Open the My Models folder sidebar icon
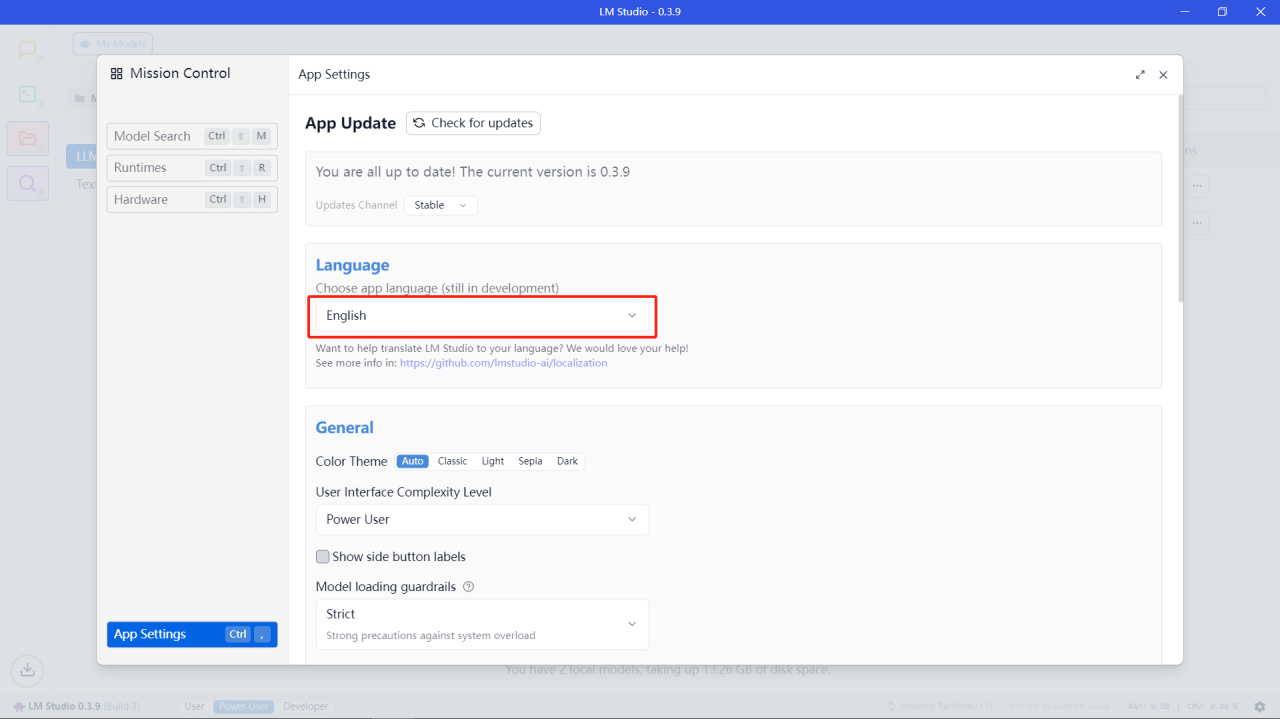This screenshot has width=1280, height=719. 28,139
